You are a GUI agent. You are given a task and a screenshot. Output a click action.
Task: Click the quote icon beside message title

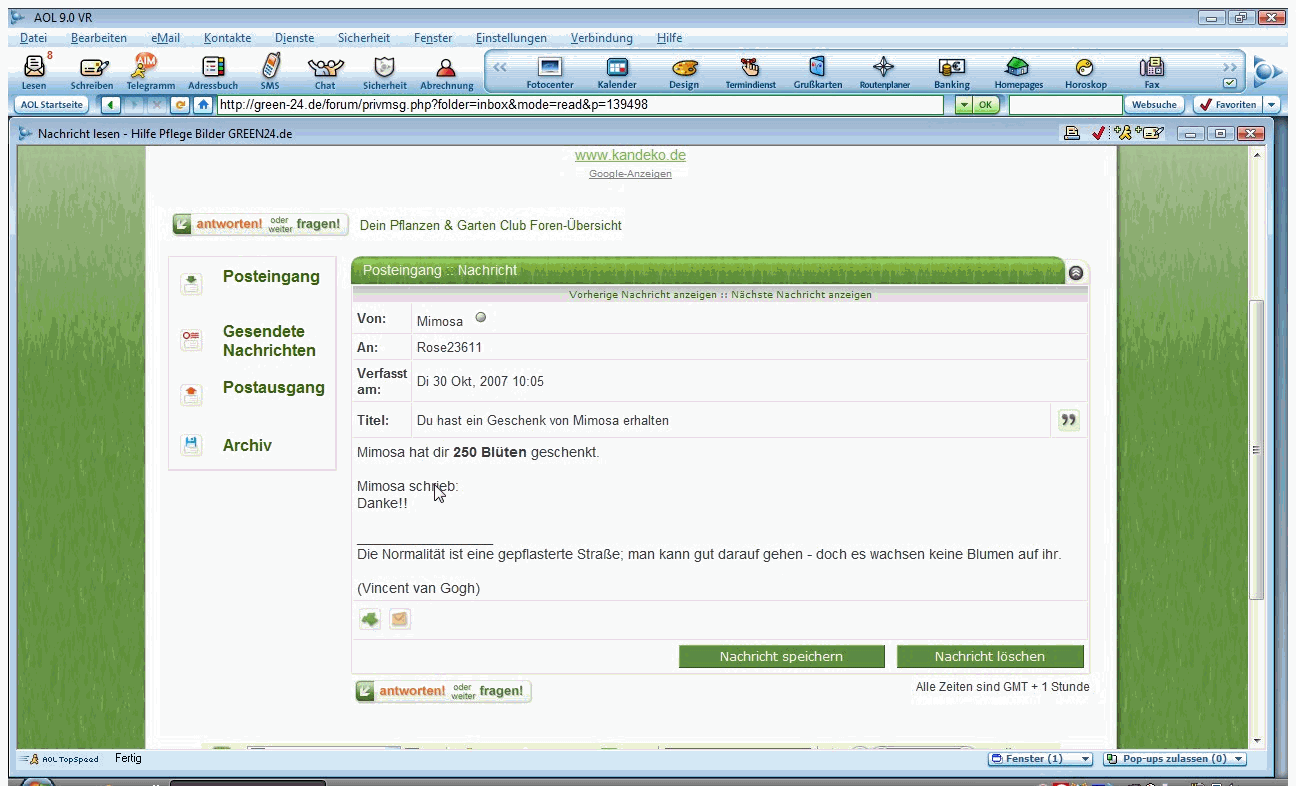[1069, 421]
